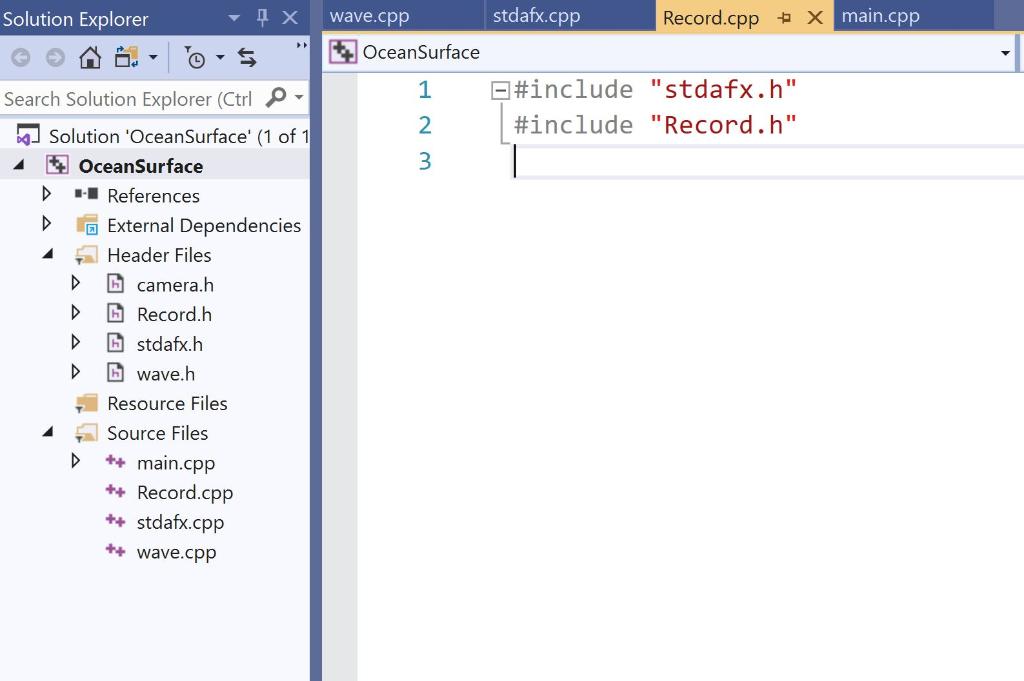
Task: Click the Resource Files folder icon
Action: [x=86, y=403]
